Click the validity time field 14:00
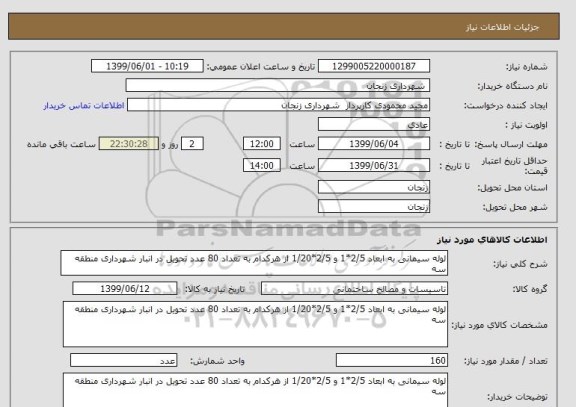This screenshot has height=407, width=576. [x=262, y=165]
